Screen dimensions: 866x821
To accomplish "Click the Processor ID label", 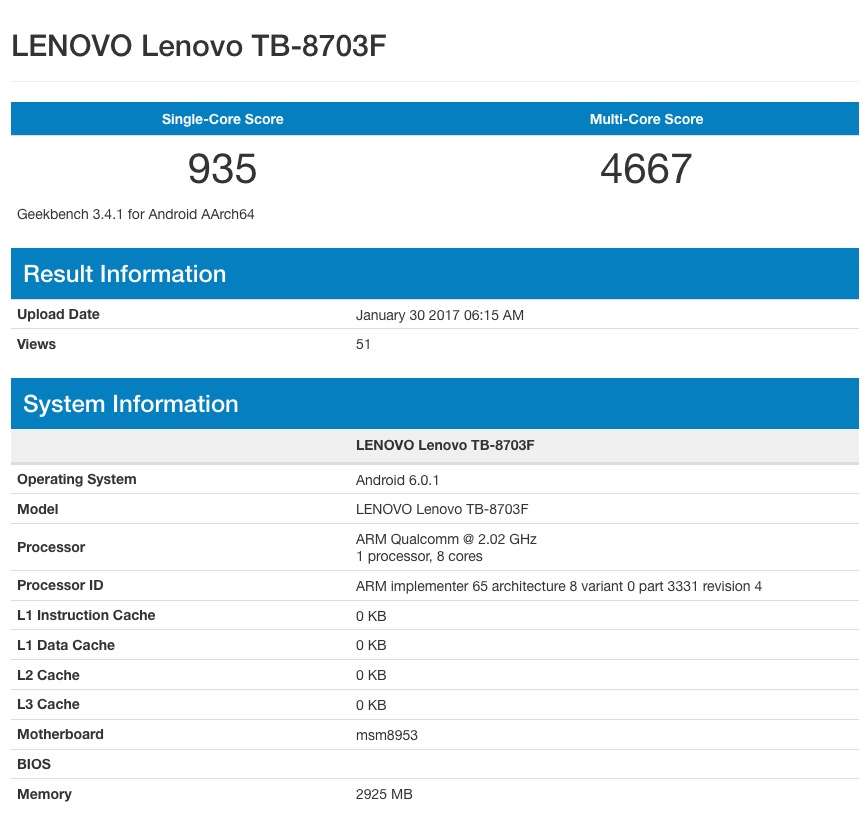I will coord(60,585).
